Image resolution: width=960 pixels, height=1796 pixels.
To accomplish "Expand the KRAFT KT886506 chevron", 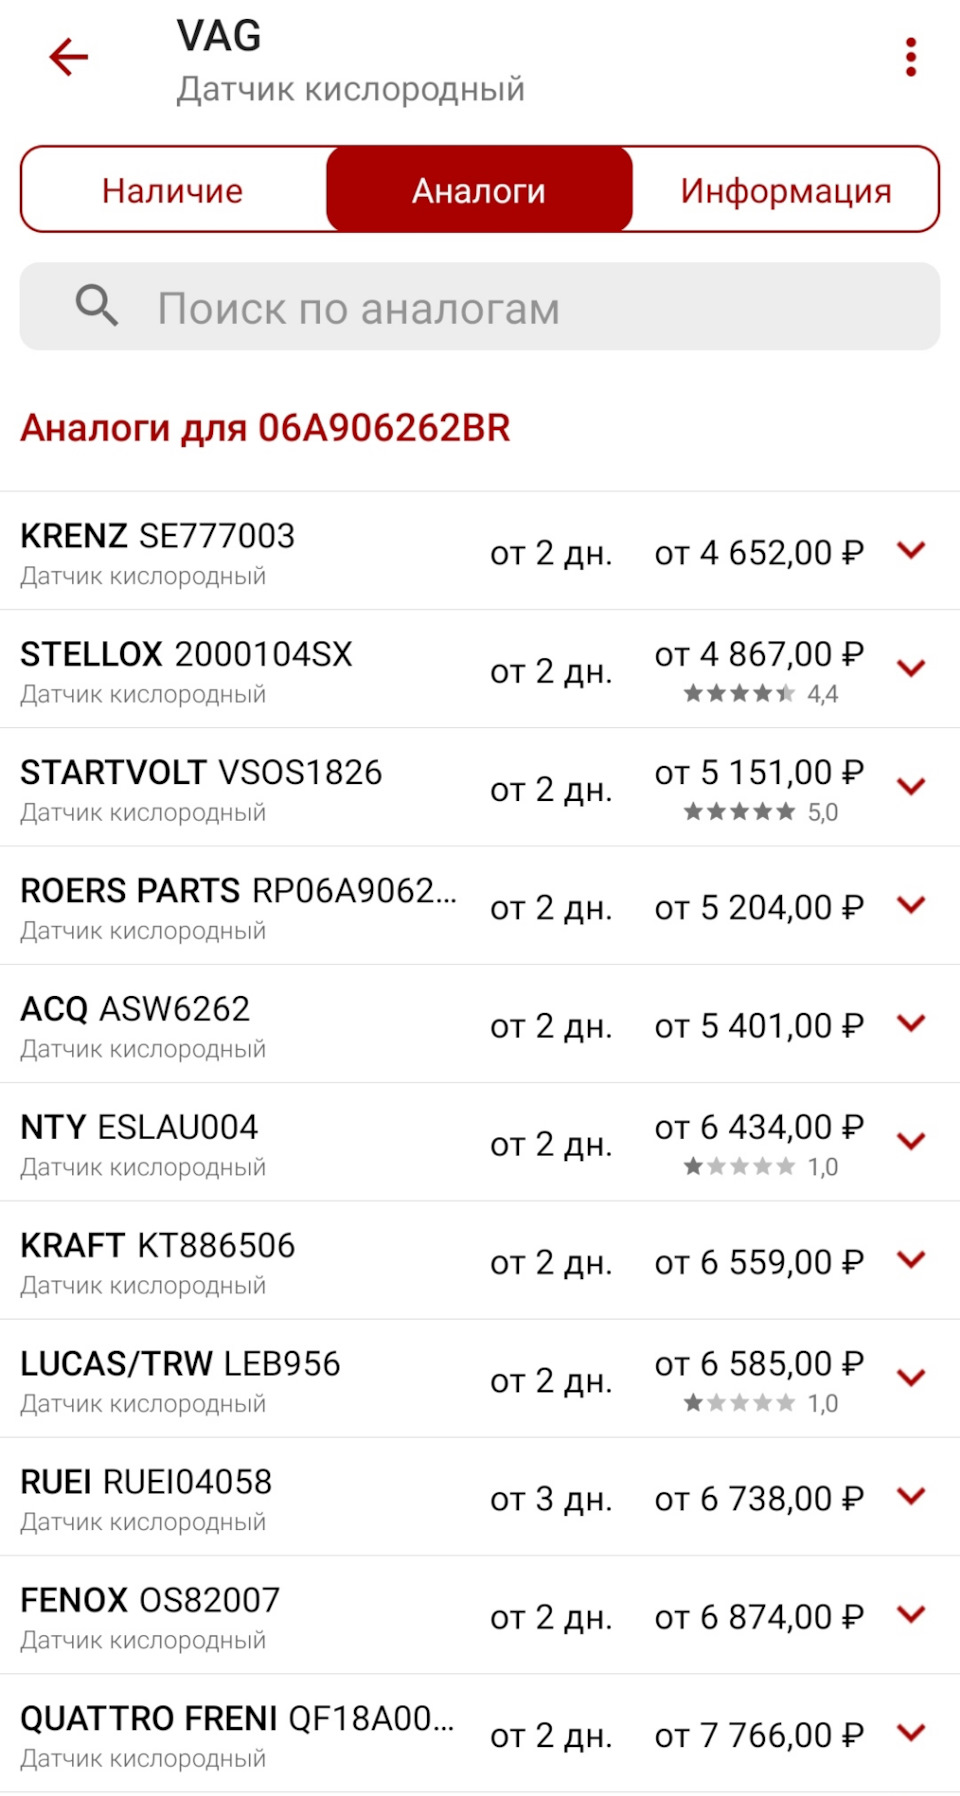I will pos(911,1259).
